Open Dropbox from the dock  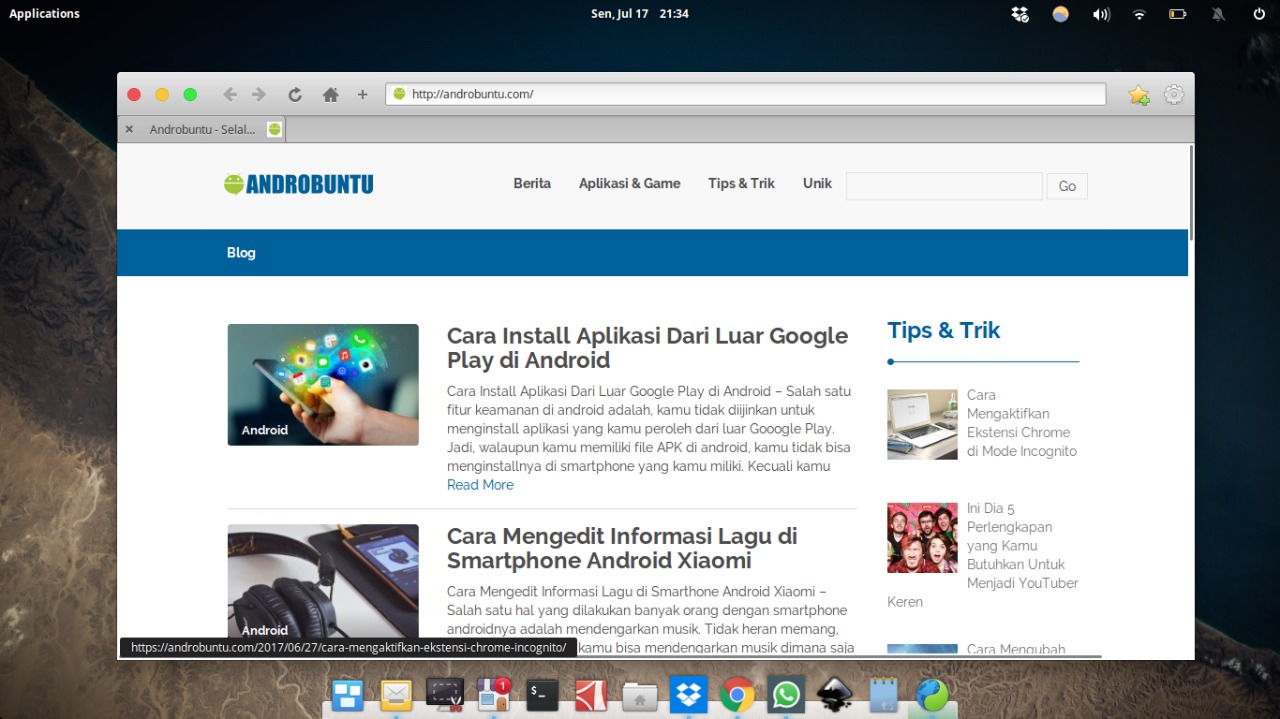pyautogui.click(x=688, y=693)
